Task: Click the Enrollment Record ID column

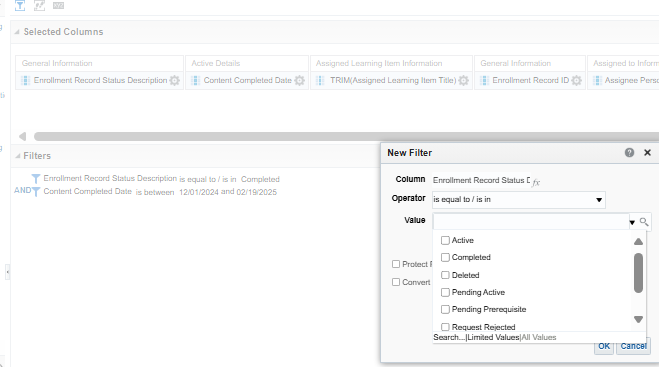Action: coord(530,80)
